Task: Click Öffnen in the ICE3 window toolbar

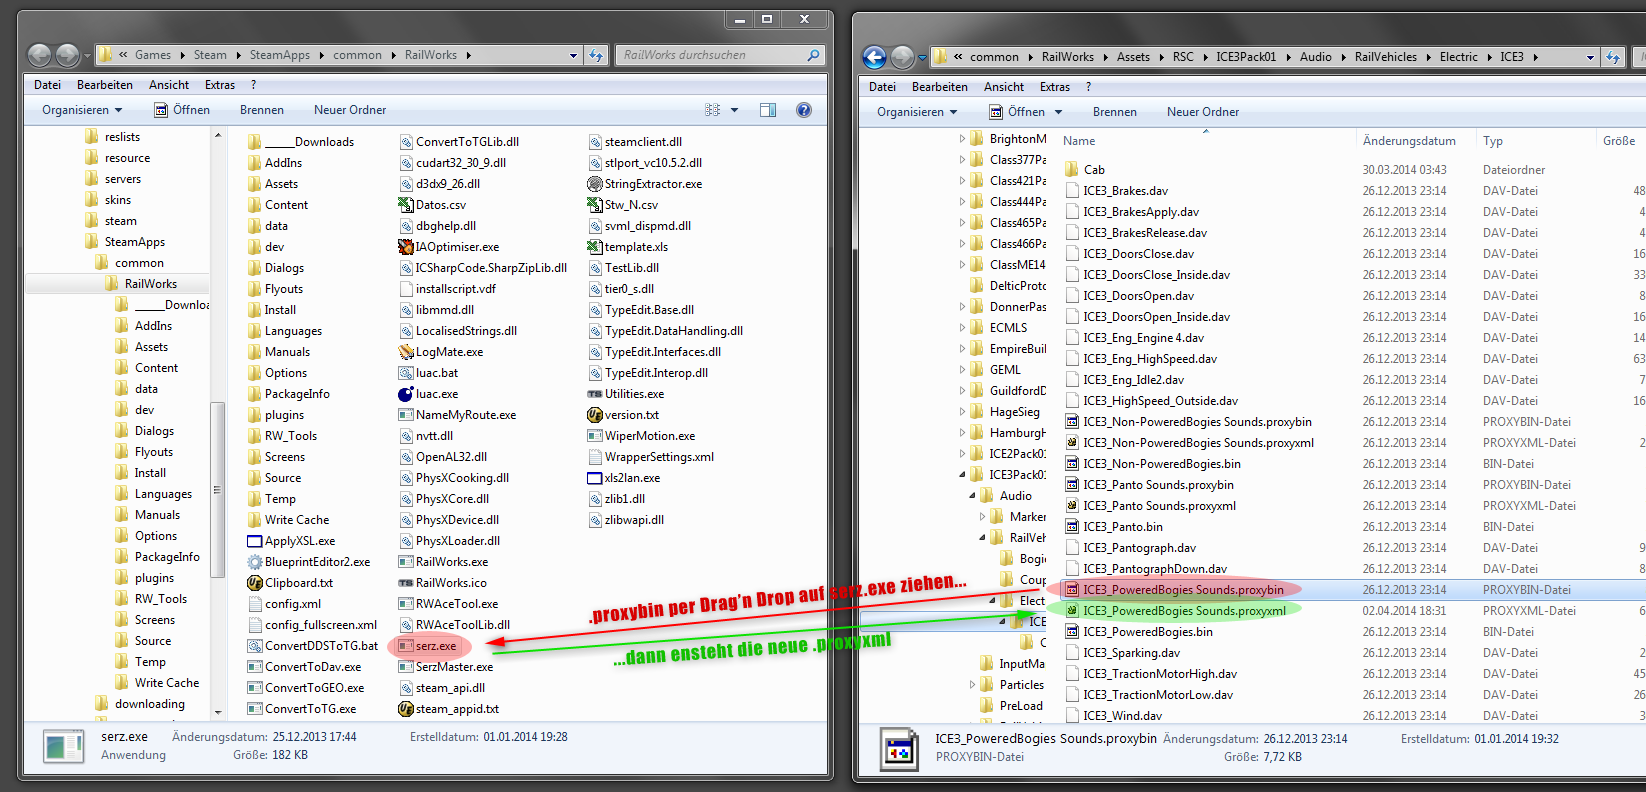Action: click(1017, 112)
